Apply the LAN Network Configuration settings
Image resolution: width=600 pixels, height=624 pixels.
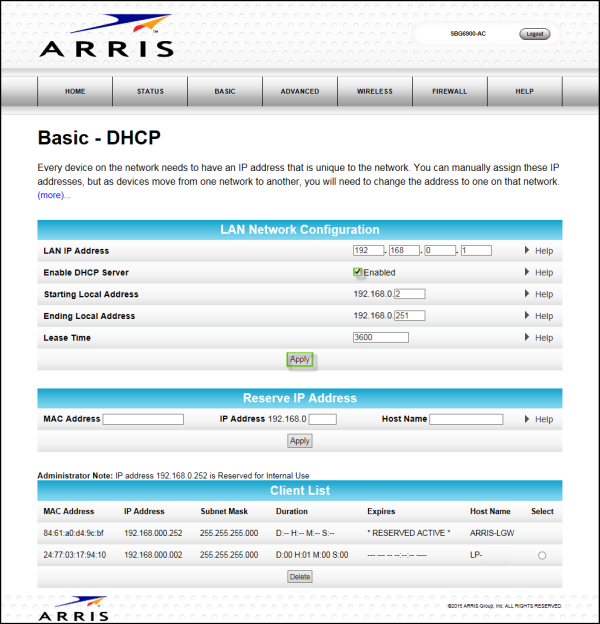click(x=299, y=360)
